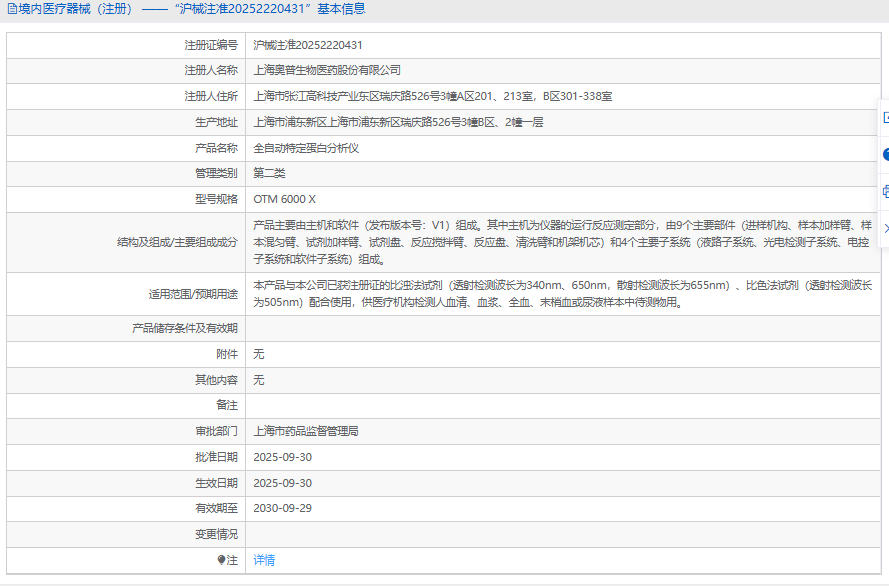Click the expiry date 2030-09-29
Viewport: 889px width, 586px height.
(282, 508)
